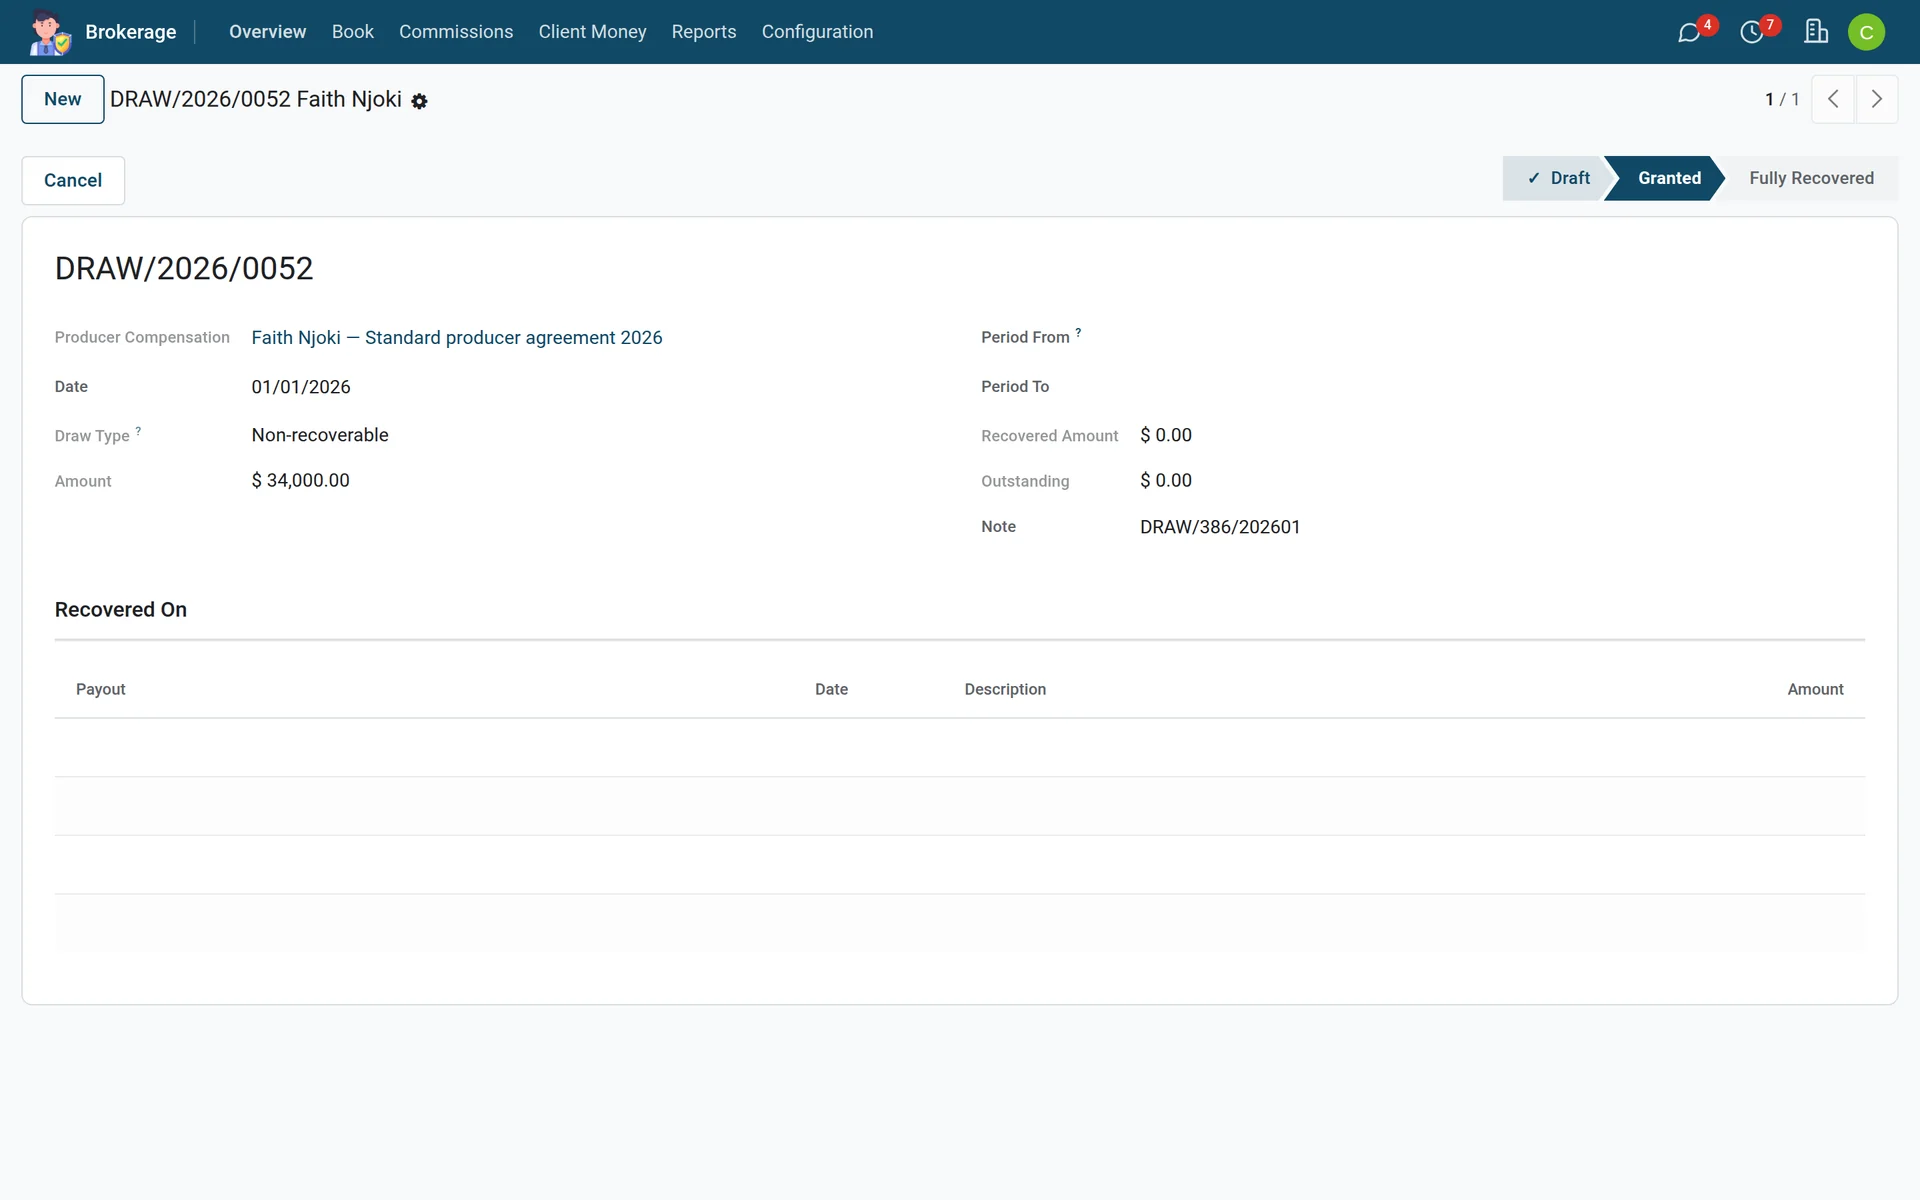
Task: Cancel this draw
Action: coord(73,180)
